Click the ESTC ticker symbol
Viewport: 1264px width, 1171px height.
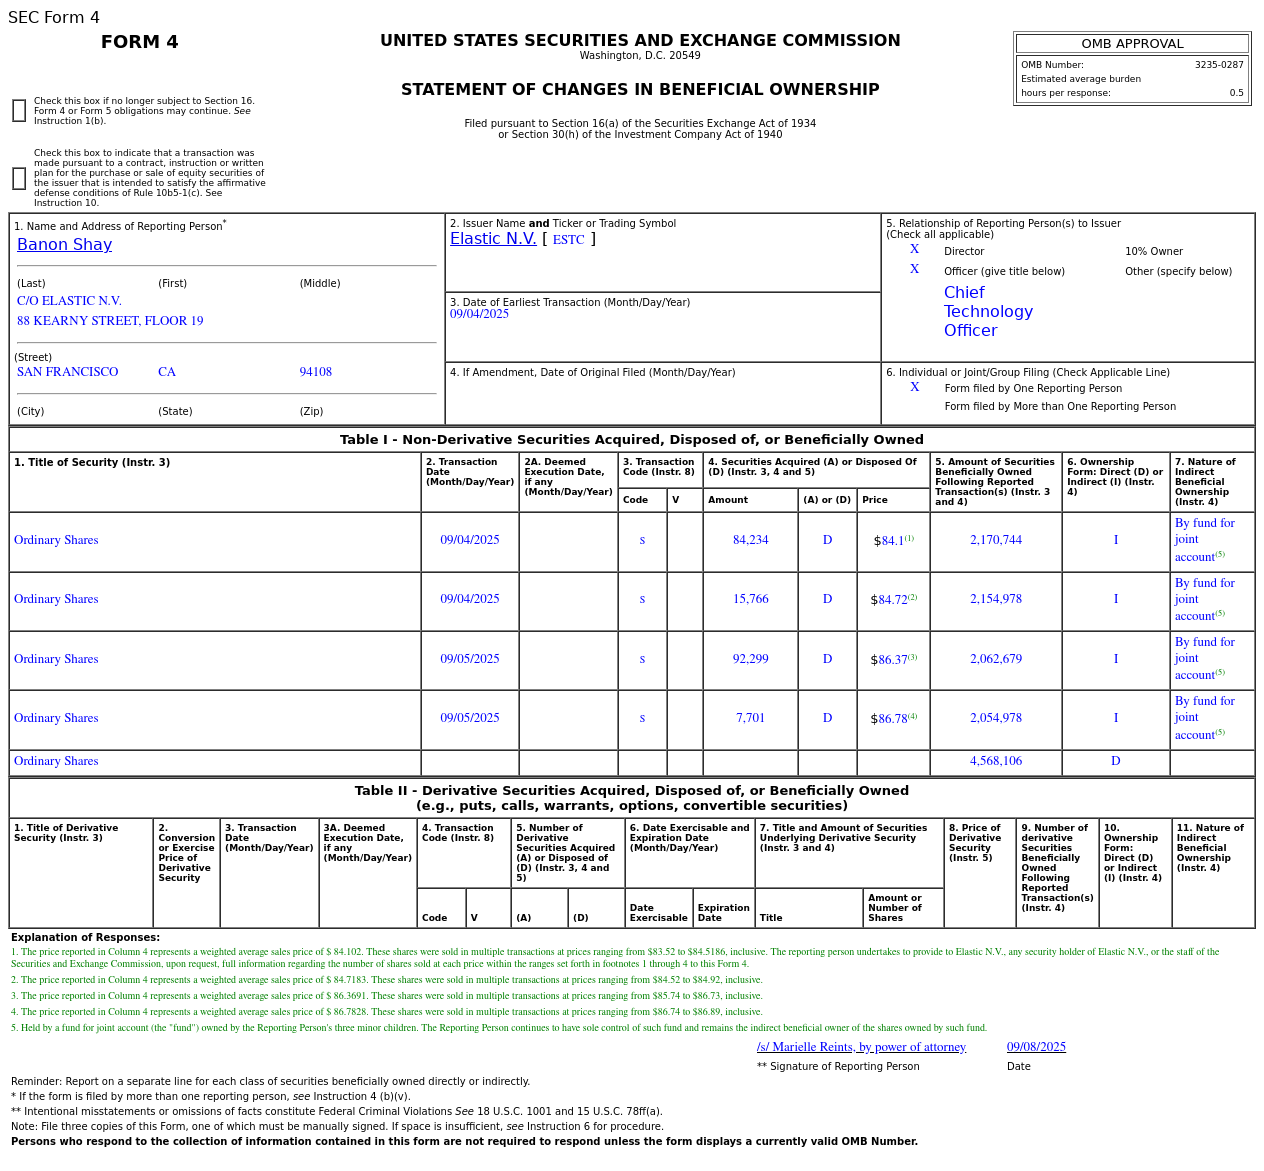[x=568, y=240]
